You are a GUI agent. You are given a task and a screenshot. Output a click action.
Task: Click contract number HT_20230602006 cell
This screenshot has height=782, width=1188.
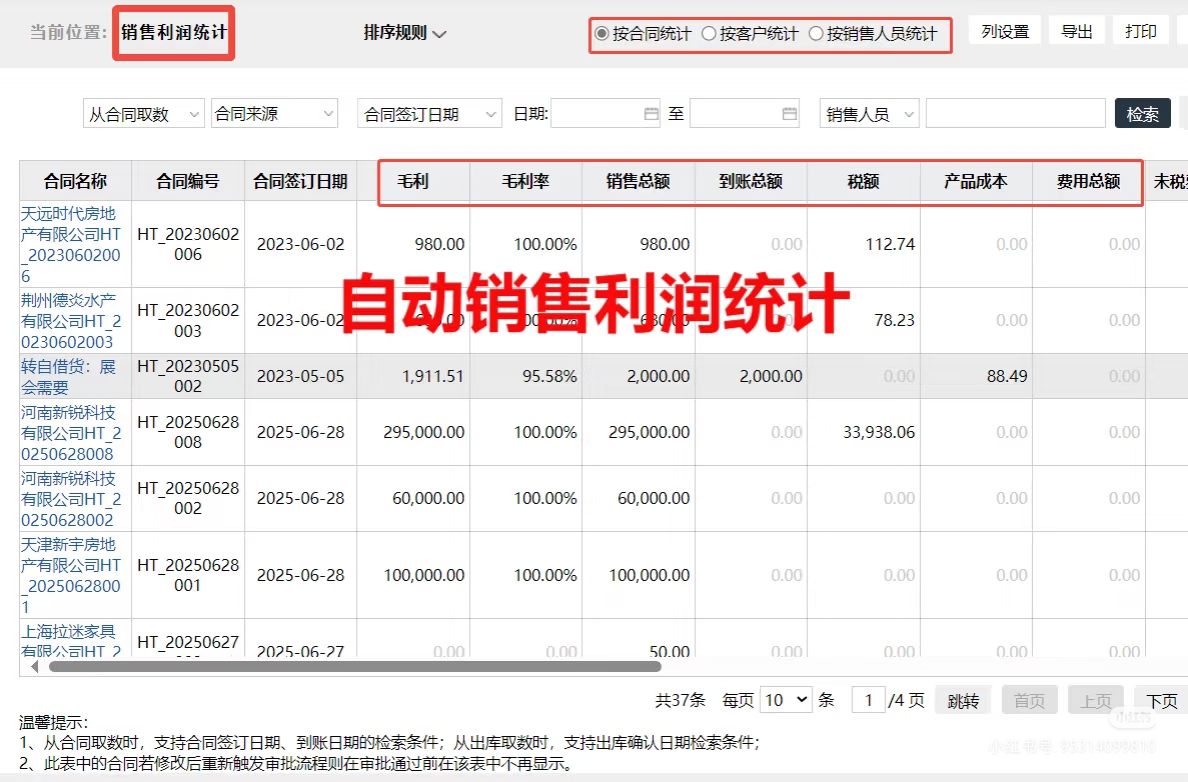[x=188, y=244]
